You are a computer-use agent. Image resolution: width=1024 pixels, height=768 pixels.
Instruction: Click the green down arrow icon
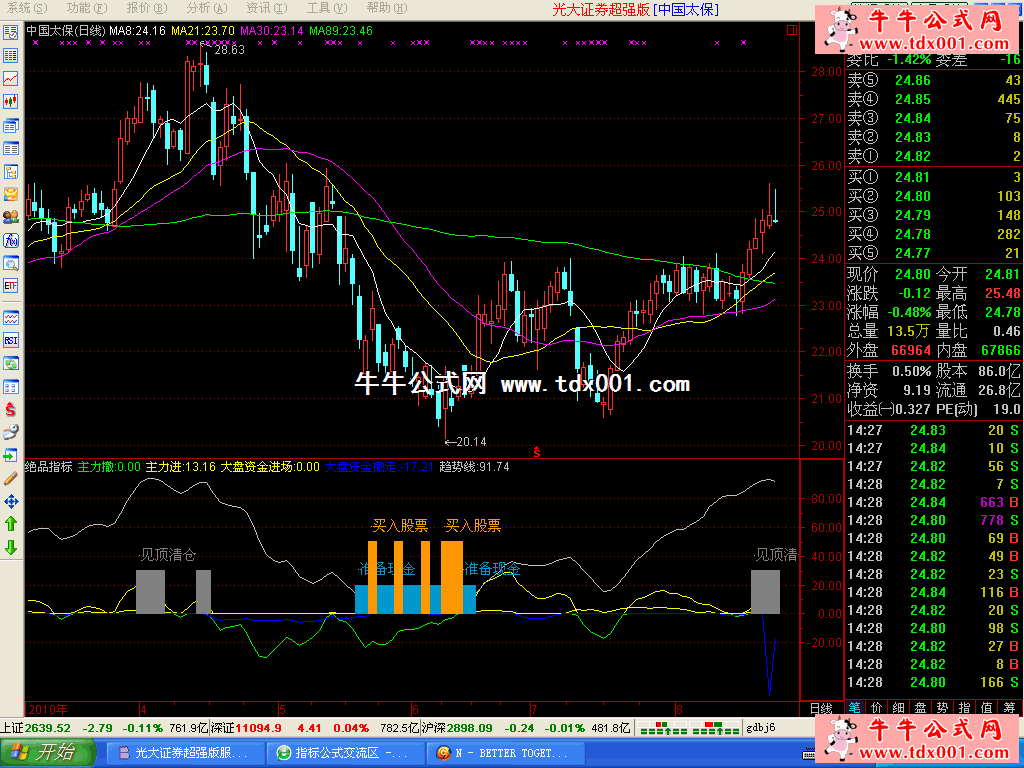point(10,547)
